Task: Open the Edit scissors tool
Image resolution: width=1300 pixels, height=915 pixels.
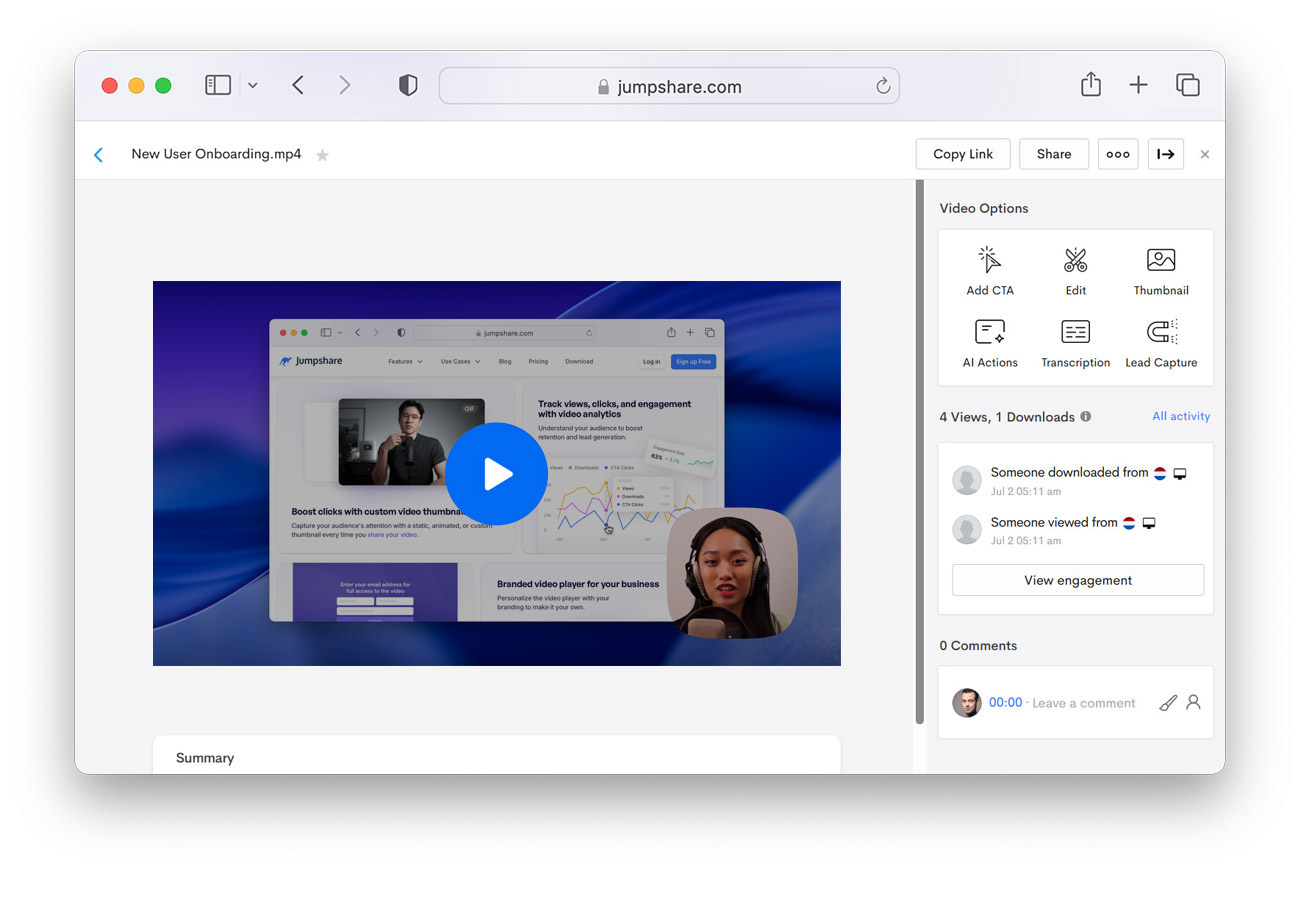Action: click(1075, 272)
